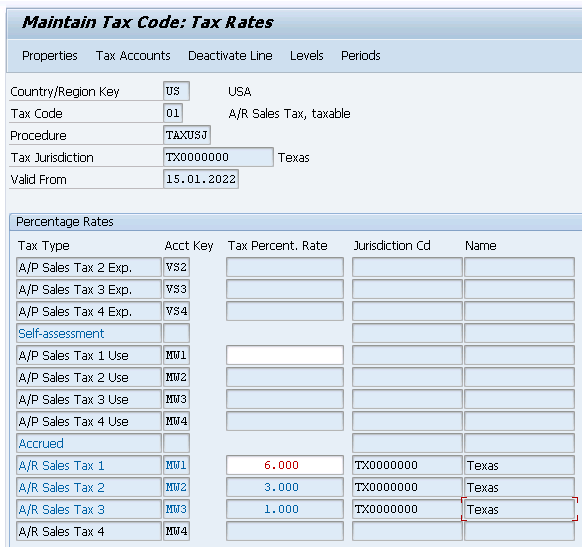Click A/P Sales Tax 1 Use rate field
The width and height of the screenshot is (582, 547).
pyautogui.click(x=285, y=355)
